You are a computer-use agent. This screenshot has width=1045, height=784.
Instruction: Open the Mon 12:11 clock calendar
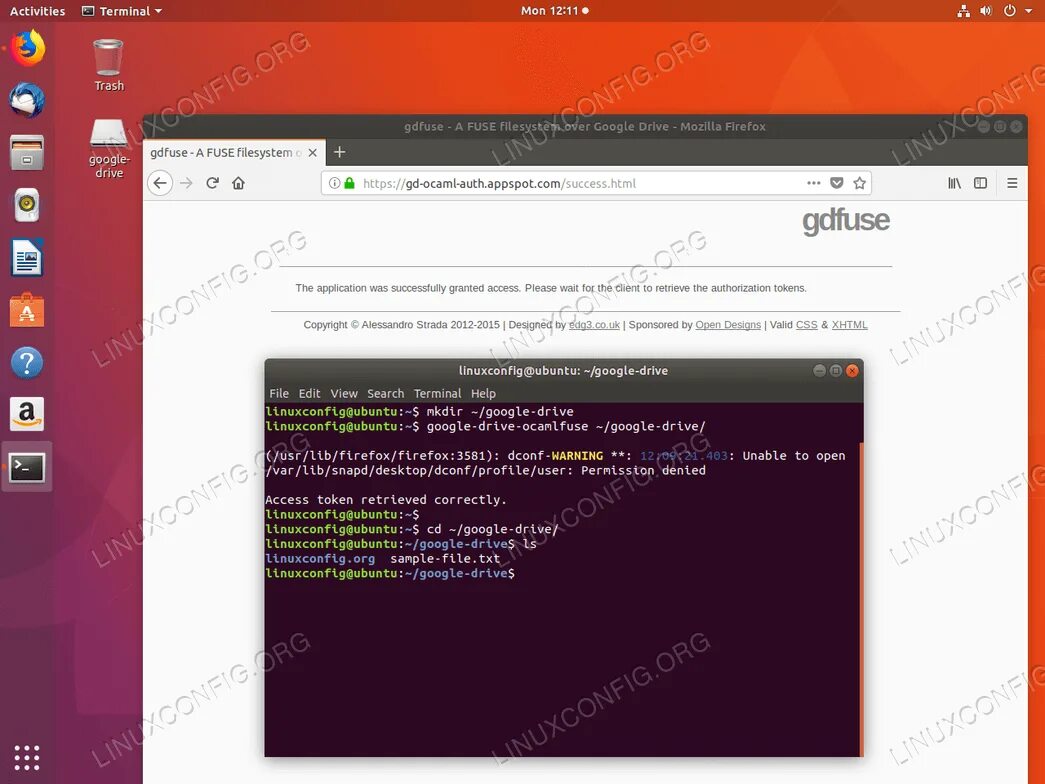click(x=554, y=11)
